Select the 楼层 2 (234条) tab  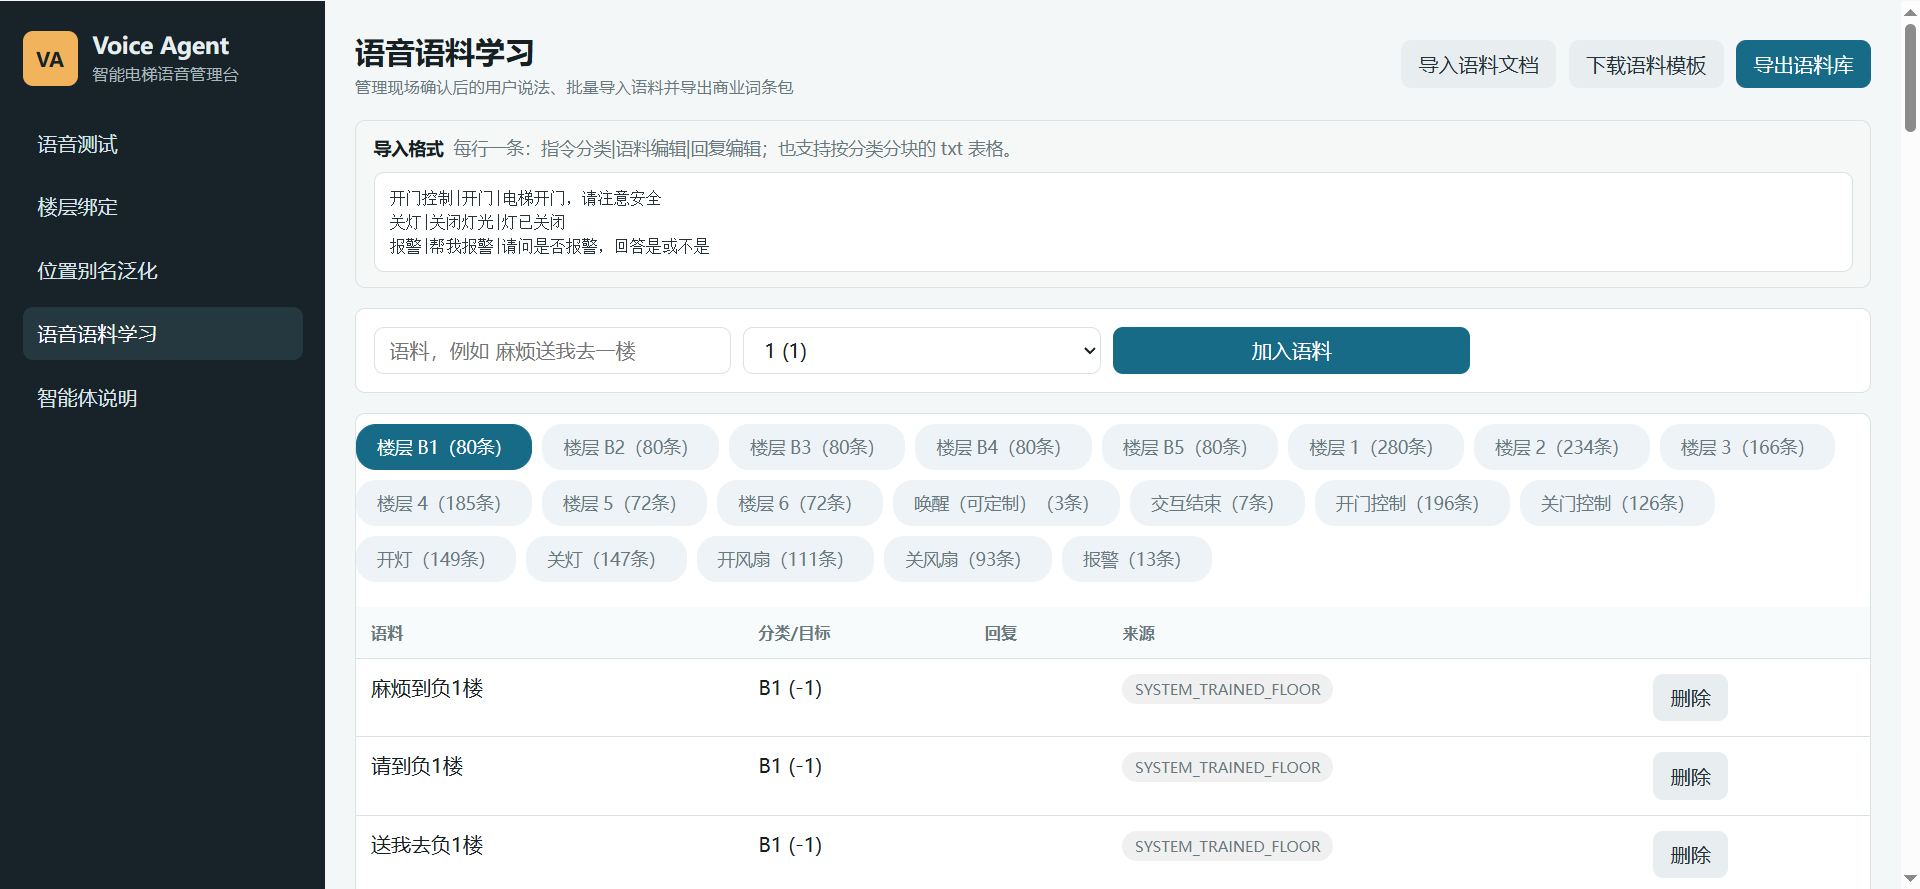(x=1562, y=447)
